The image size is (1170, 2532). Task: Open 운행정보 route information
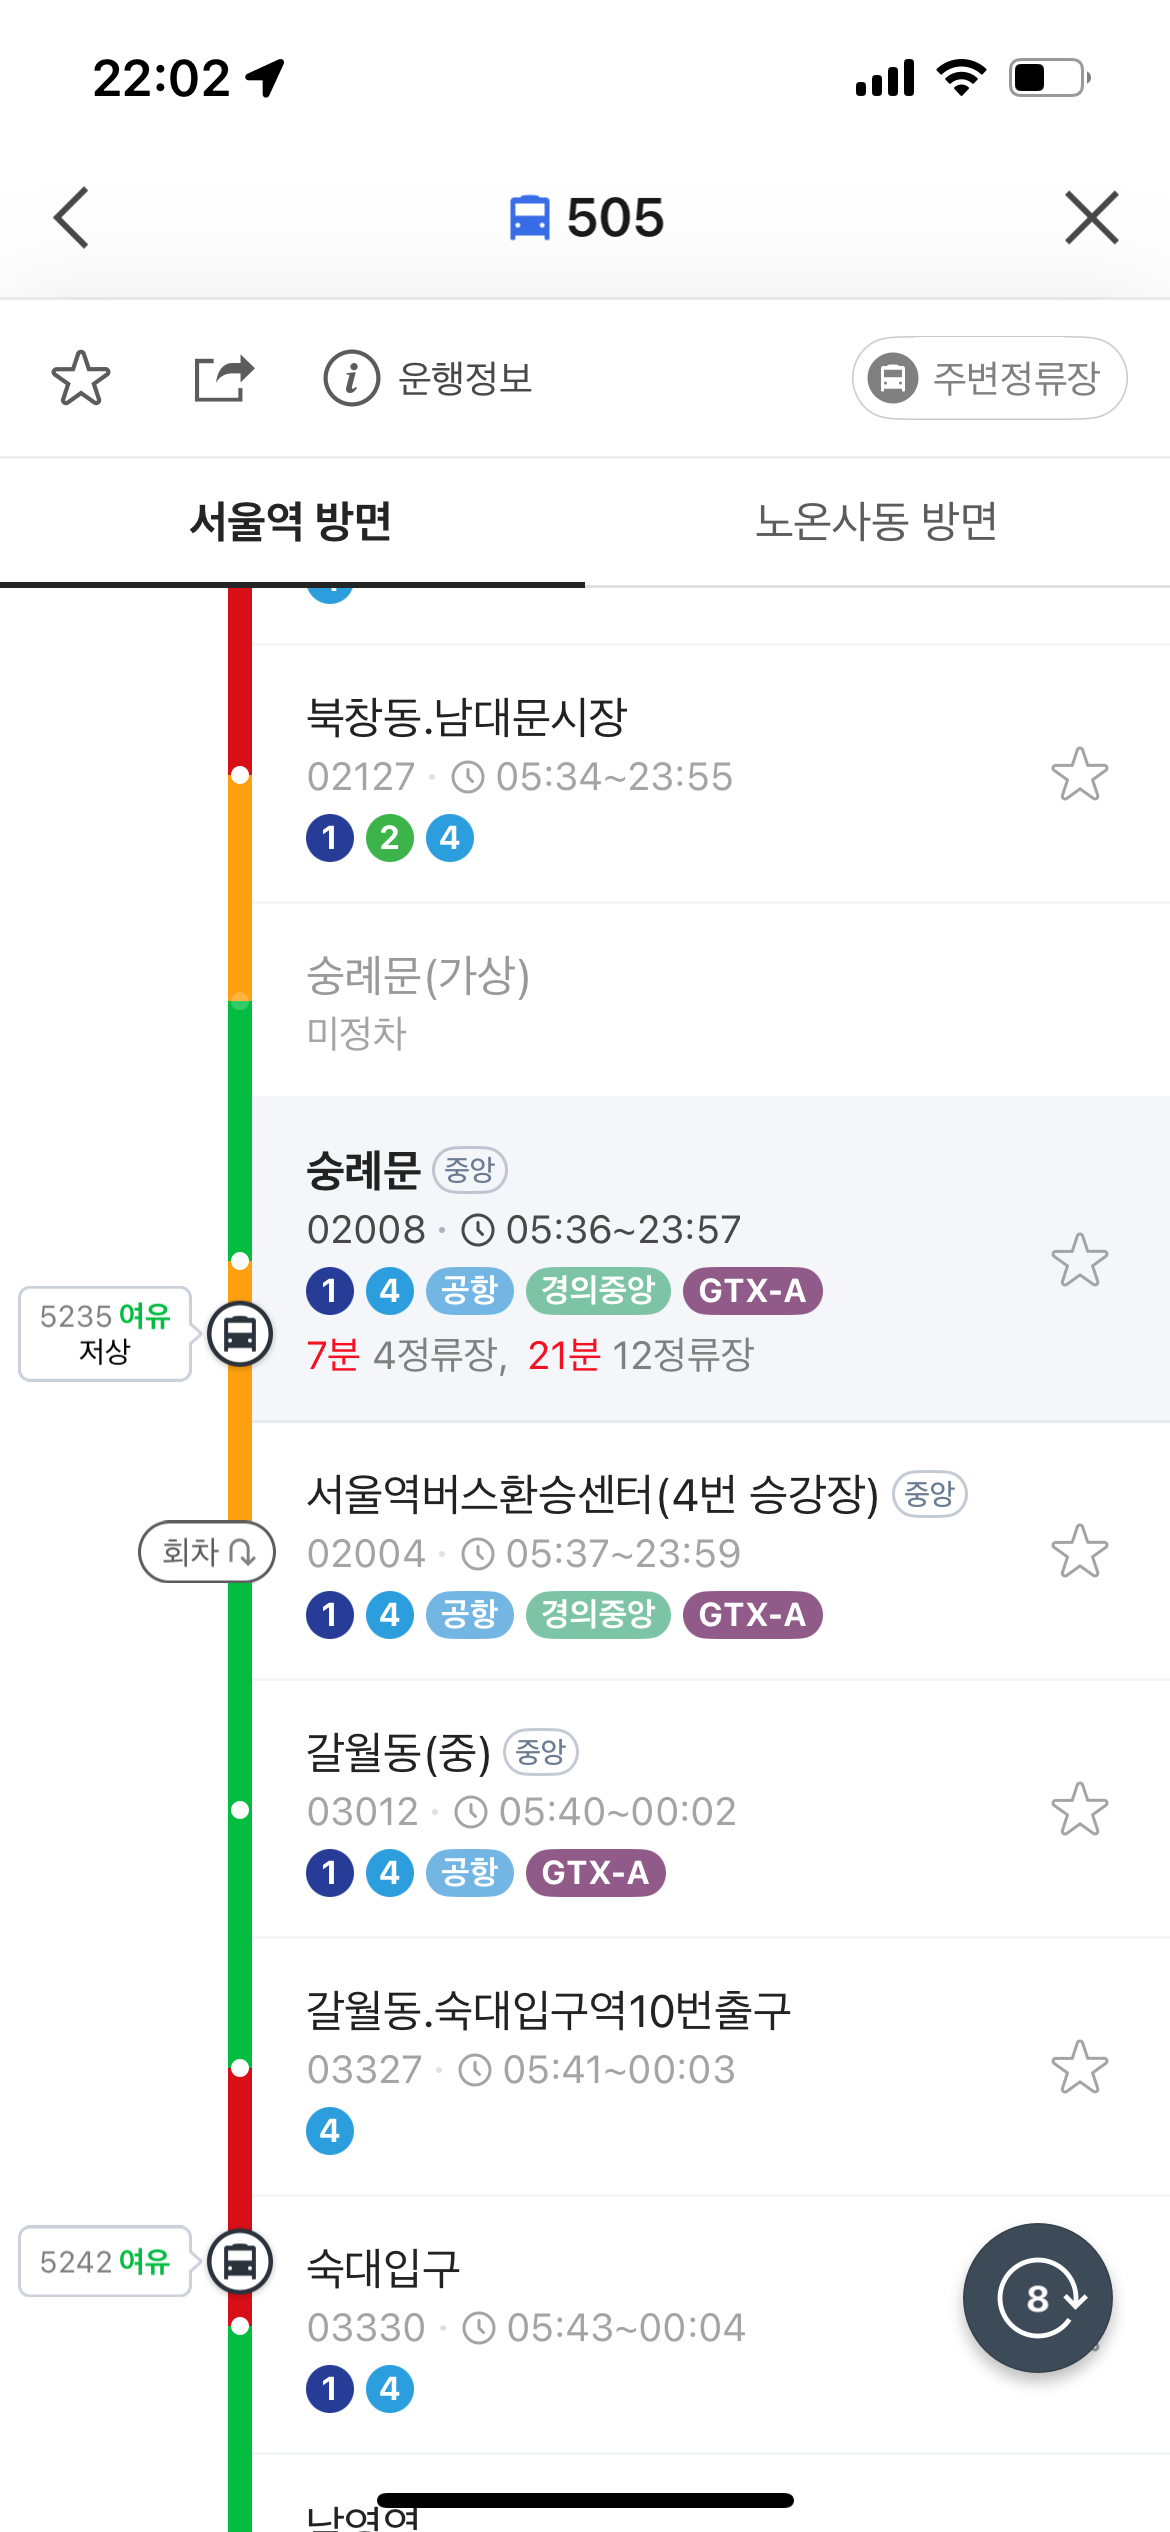(428, 378)
